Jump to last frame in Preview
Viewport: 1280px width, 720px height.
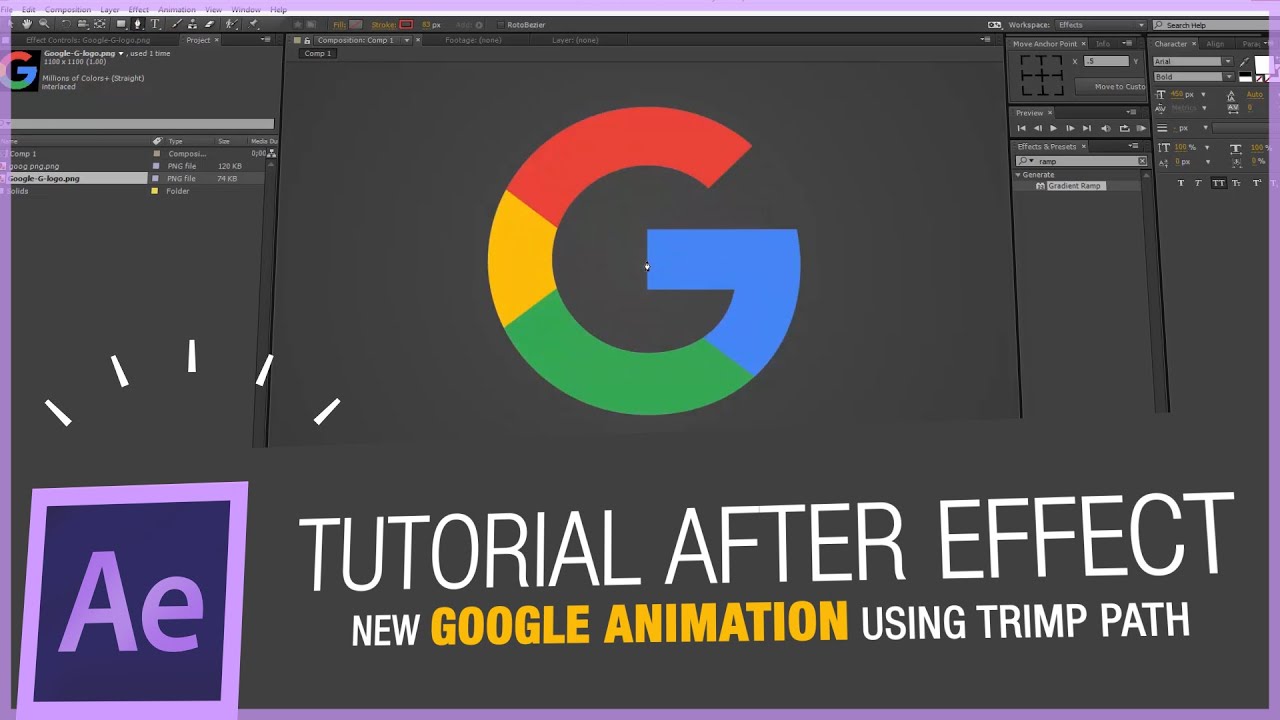(x=1087, y=128)
